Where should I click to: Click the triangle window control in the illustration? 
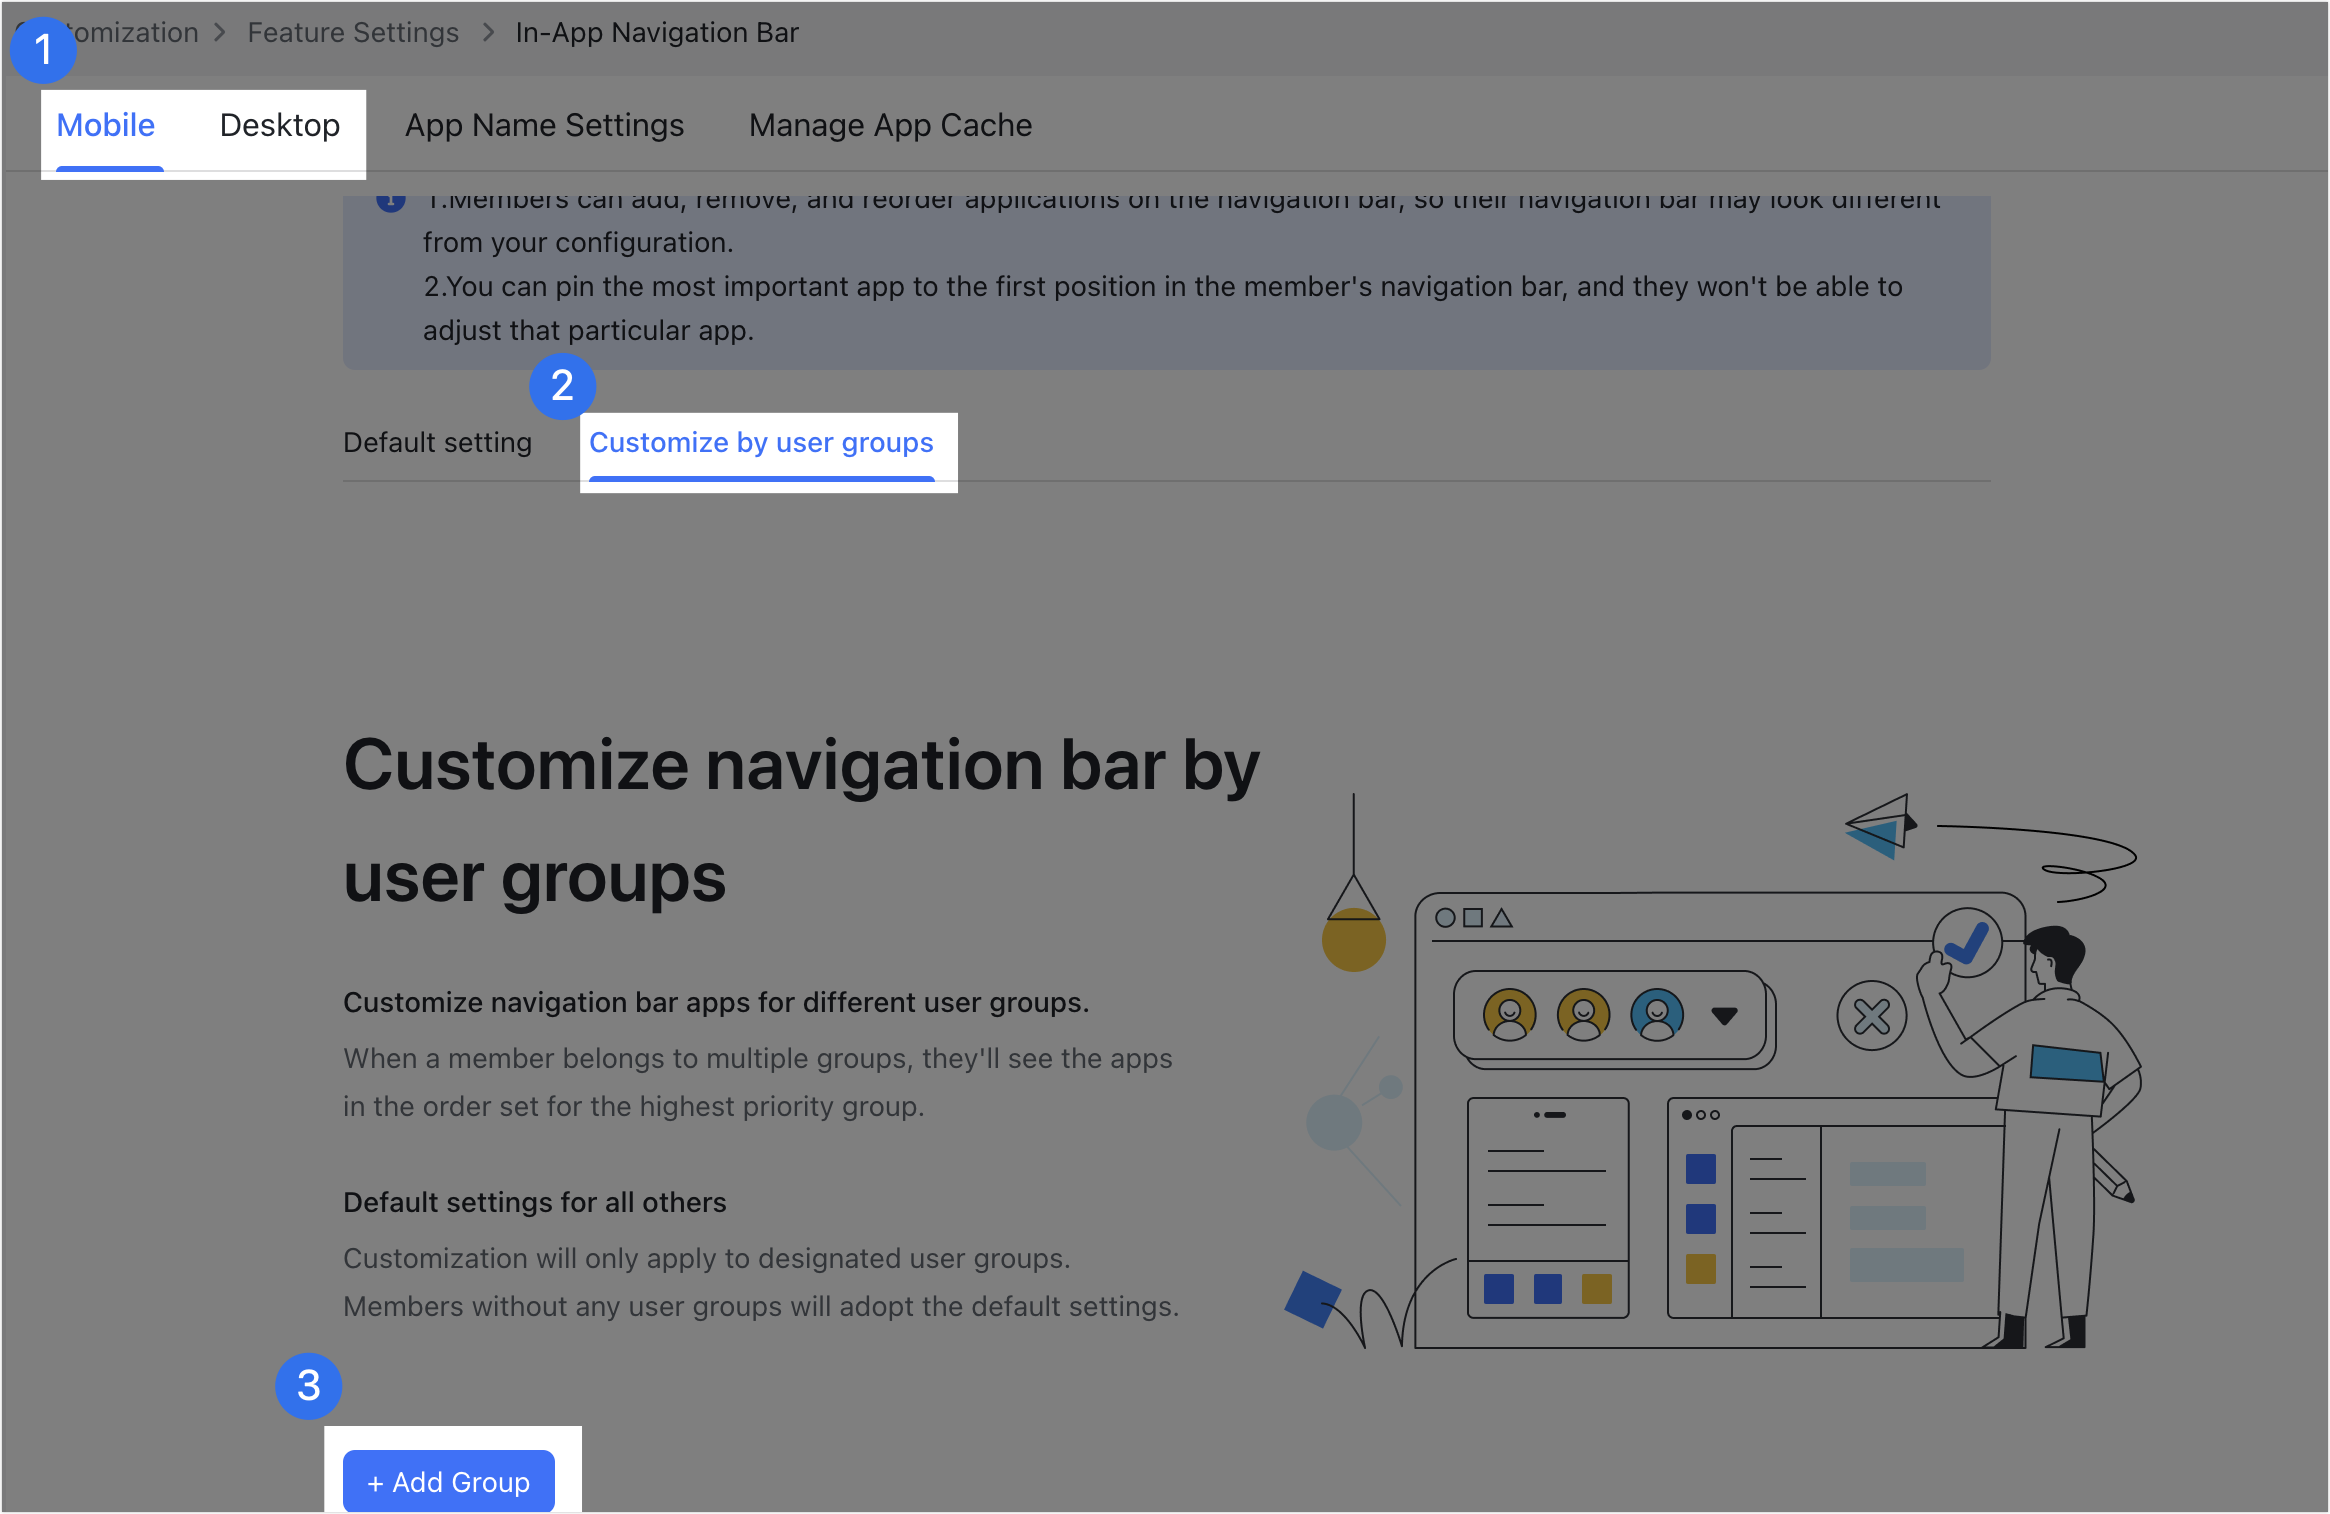[1500, 919]
